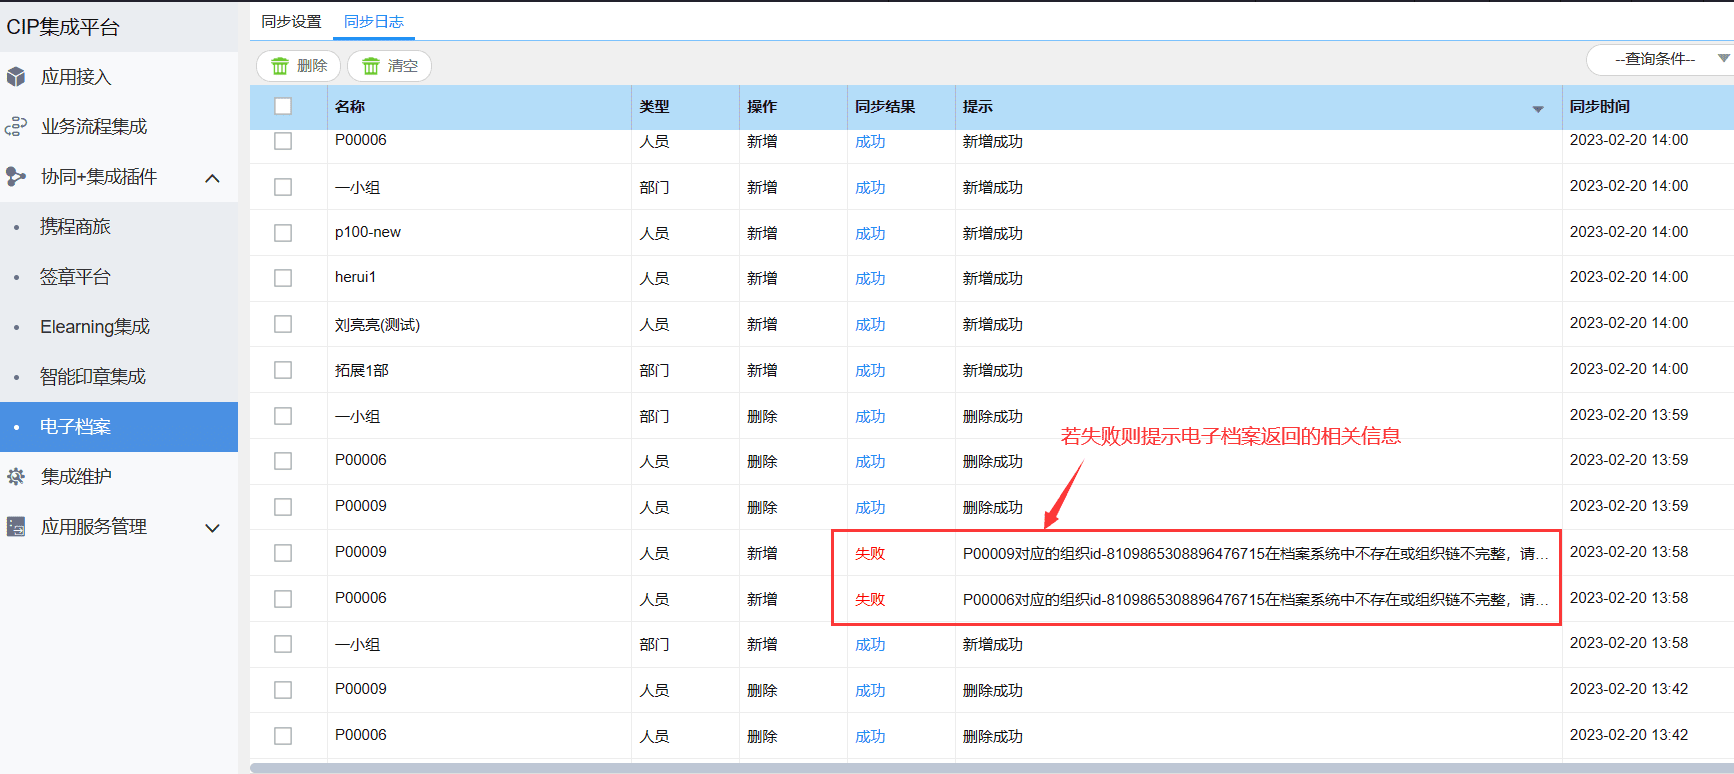Viewport: 1734px width, 774px height.
Task: Check the box for p100-new row
Action: (x=283, y=233)
